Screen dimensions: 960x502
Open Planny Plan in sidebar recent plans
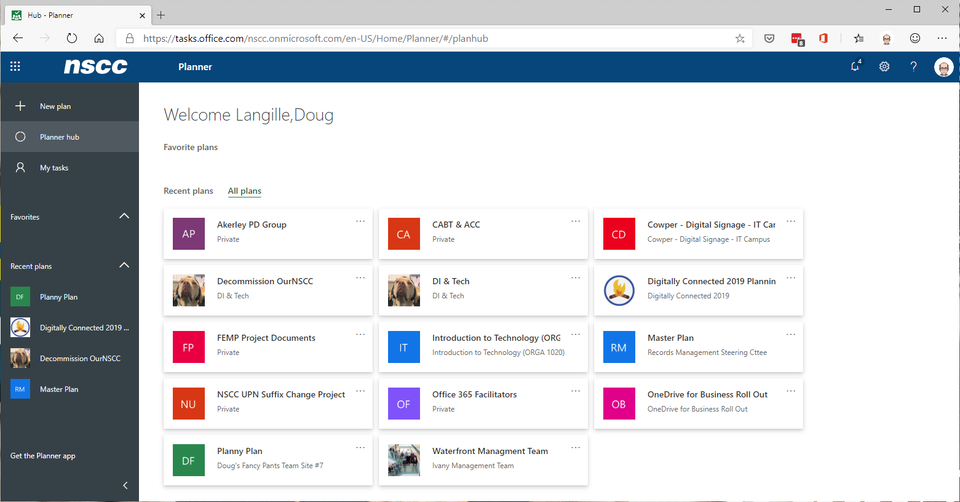(x=58, y=297)
